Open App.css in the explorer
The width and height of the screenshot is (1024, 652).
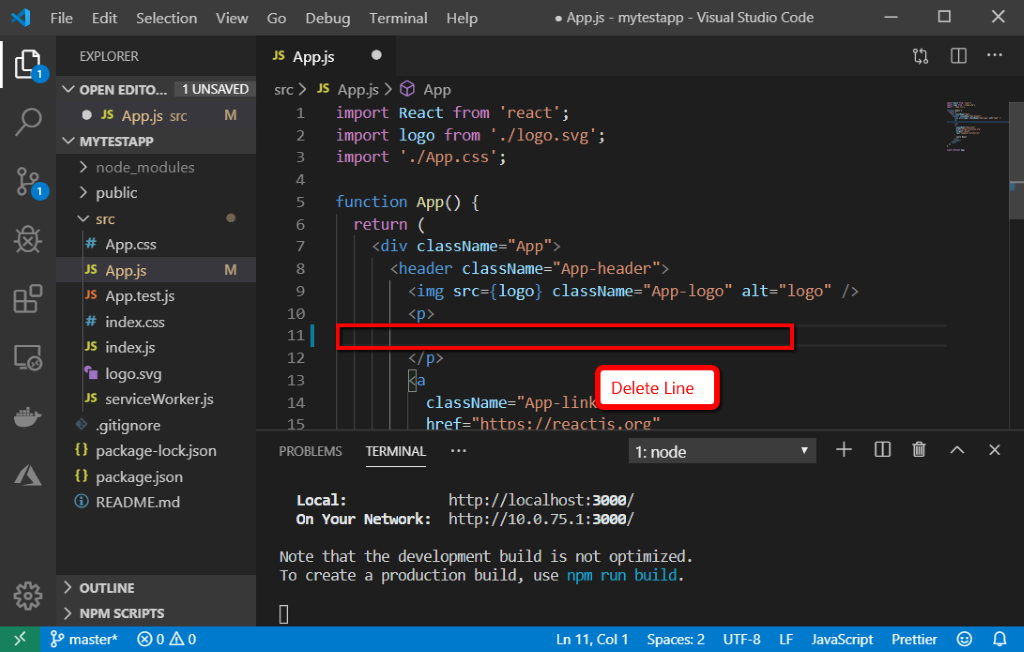click(x=131, y=244)
